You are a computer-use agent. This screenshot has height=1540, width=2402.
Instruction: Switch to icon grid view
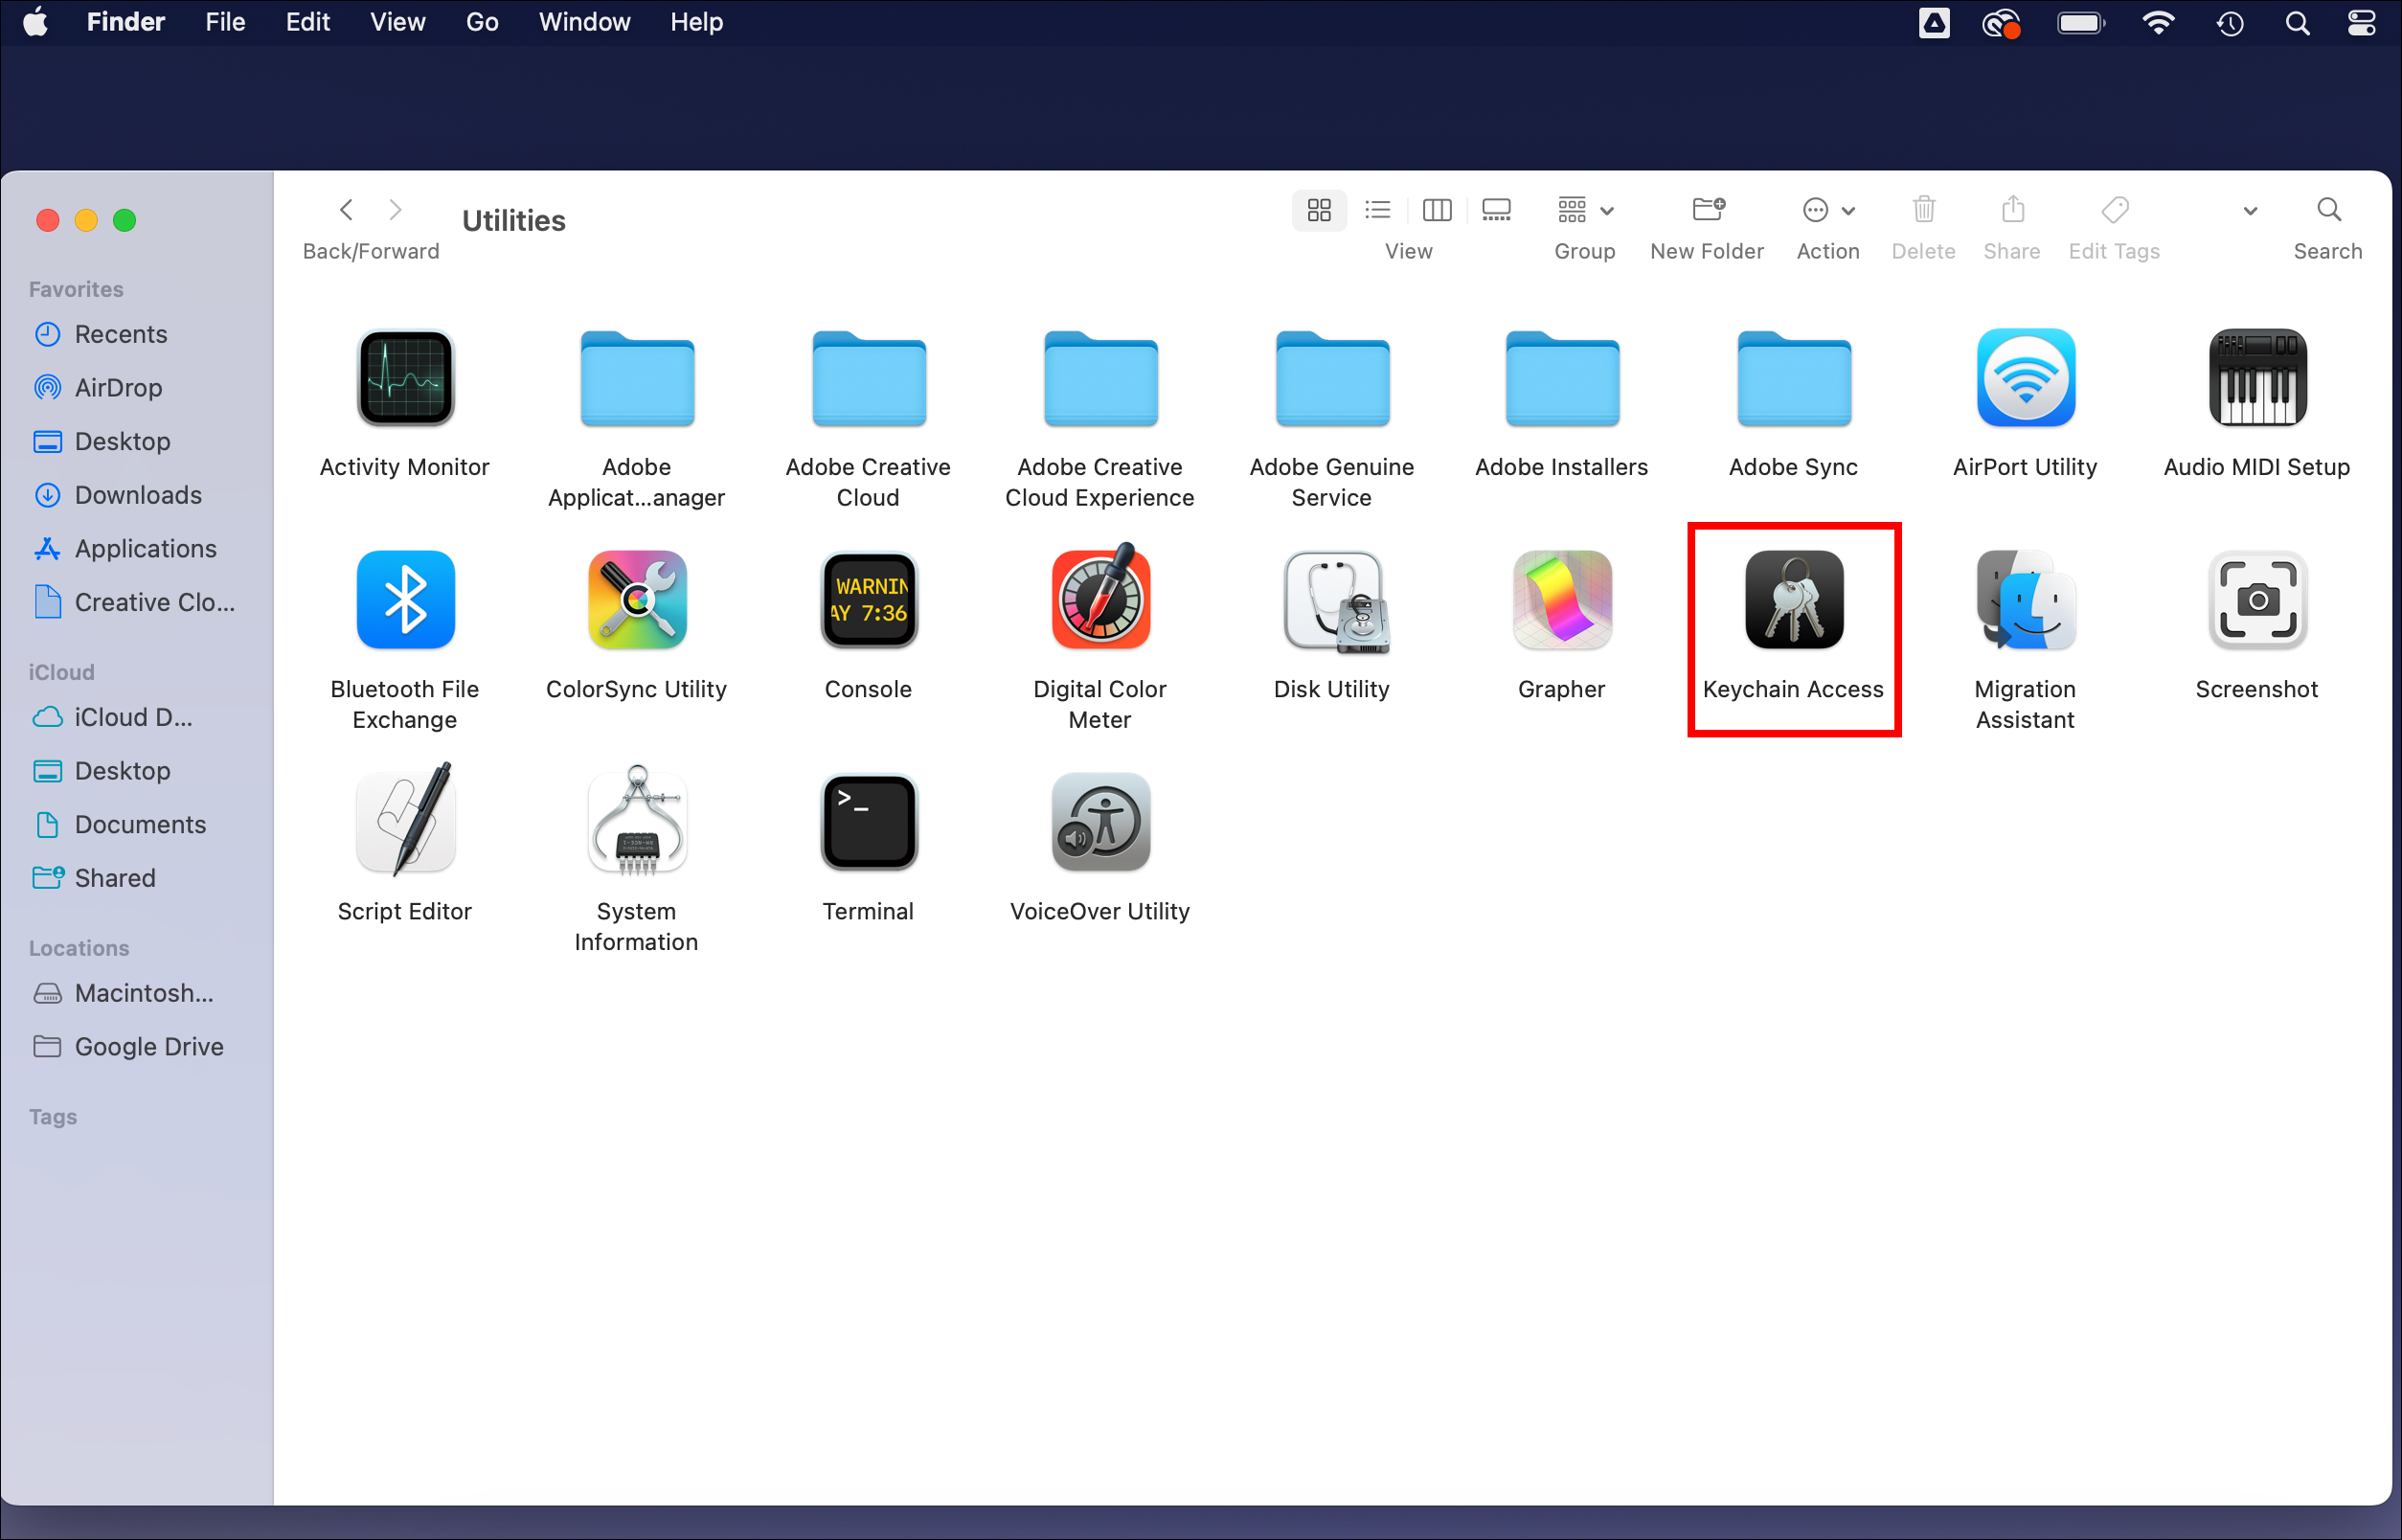click(1318, 210)
